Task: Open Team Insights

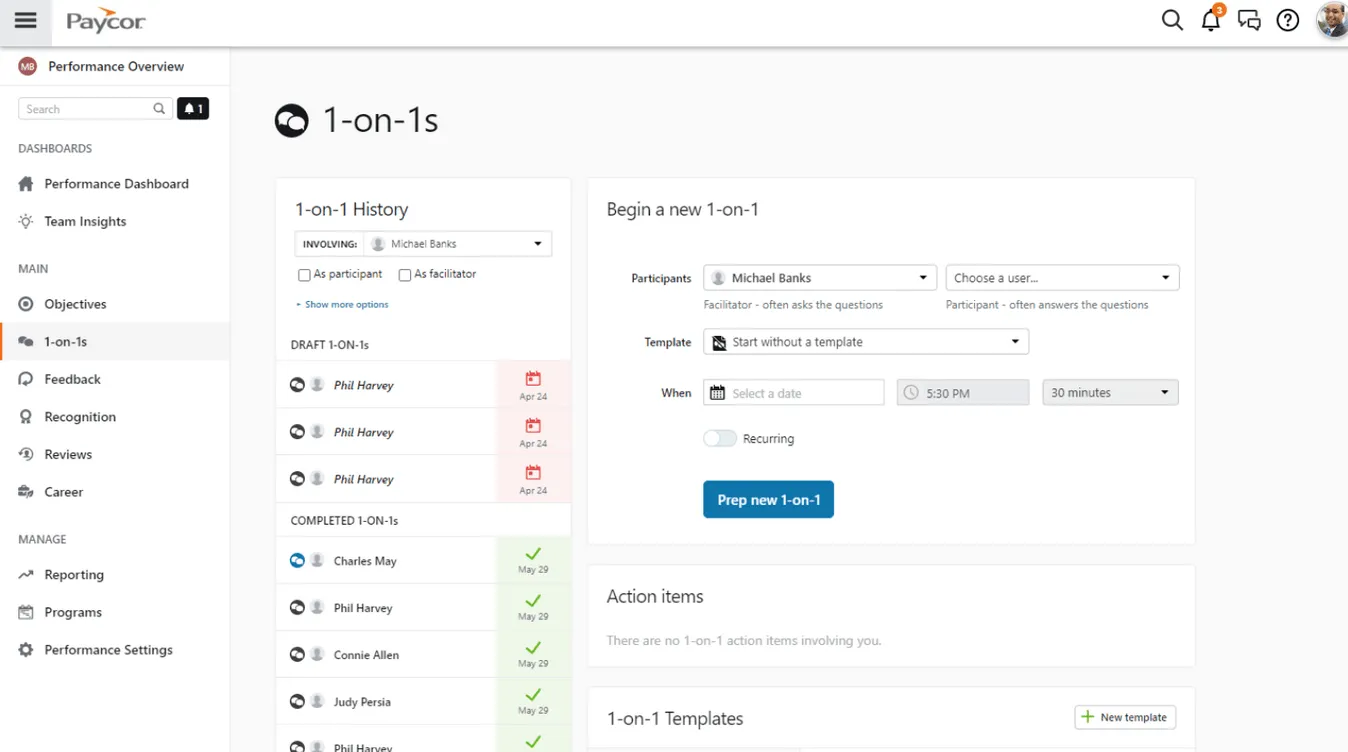Action: [85, 222]
